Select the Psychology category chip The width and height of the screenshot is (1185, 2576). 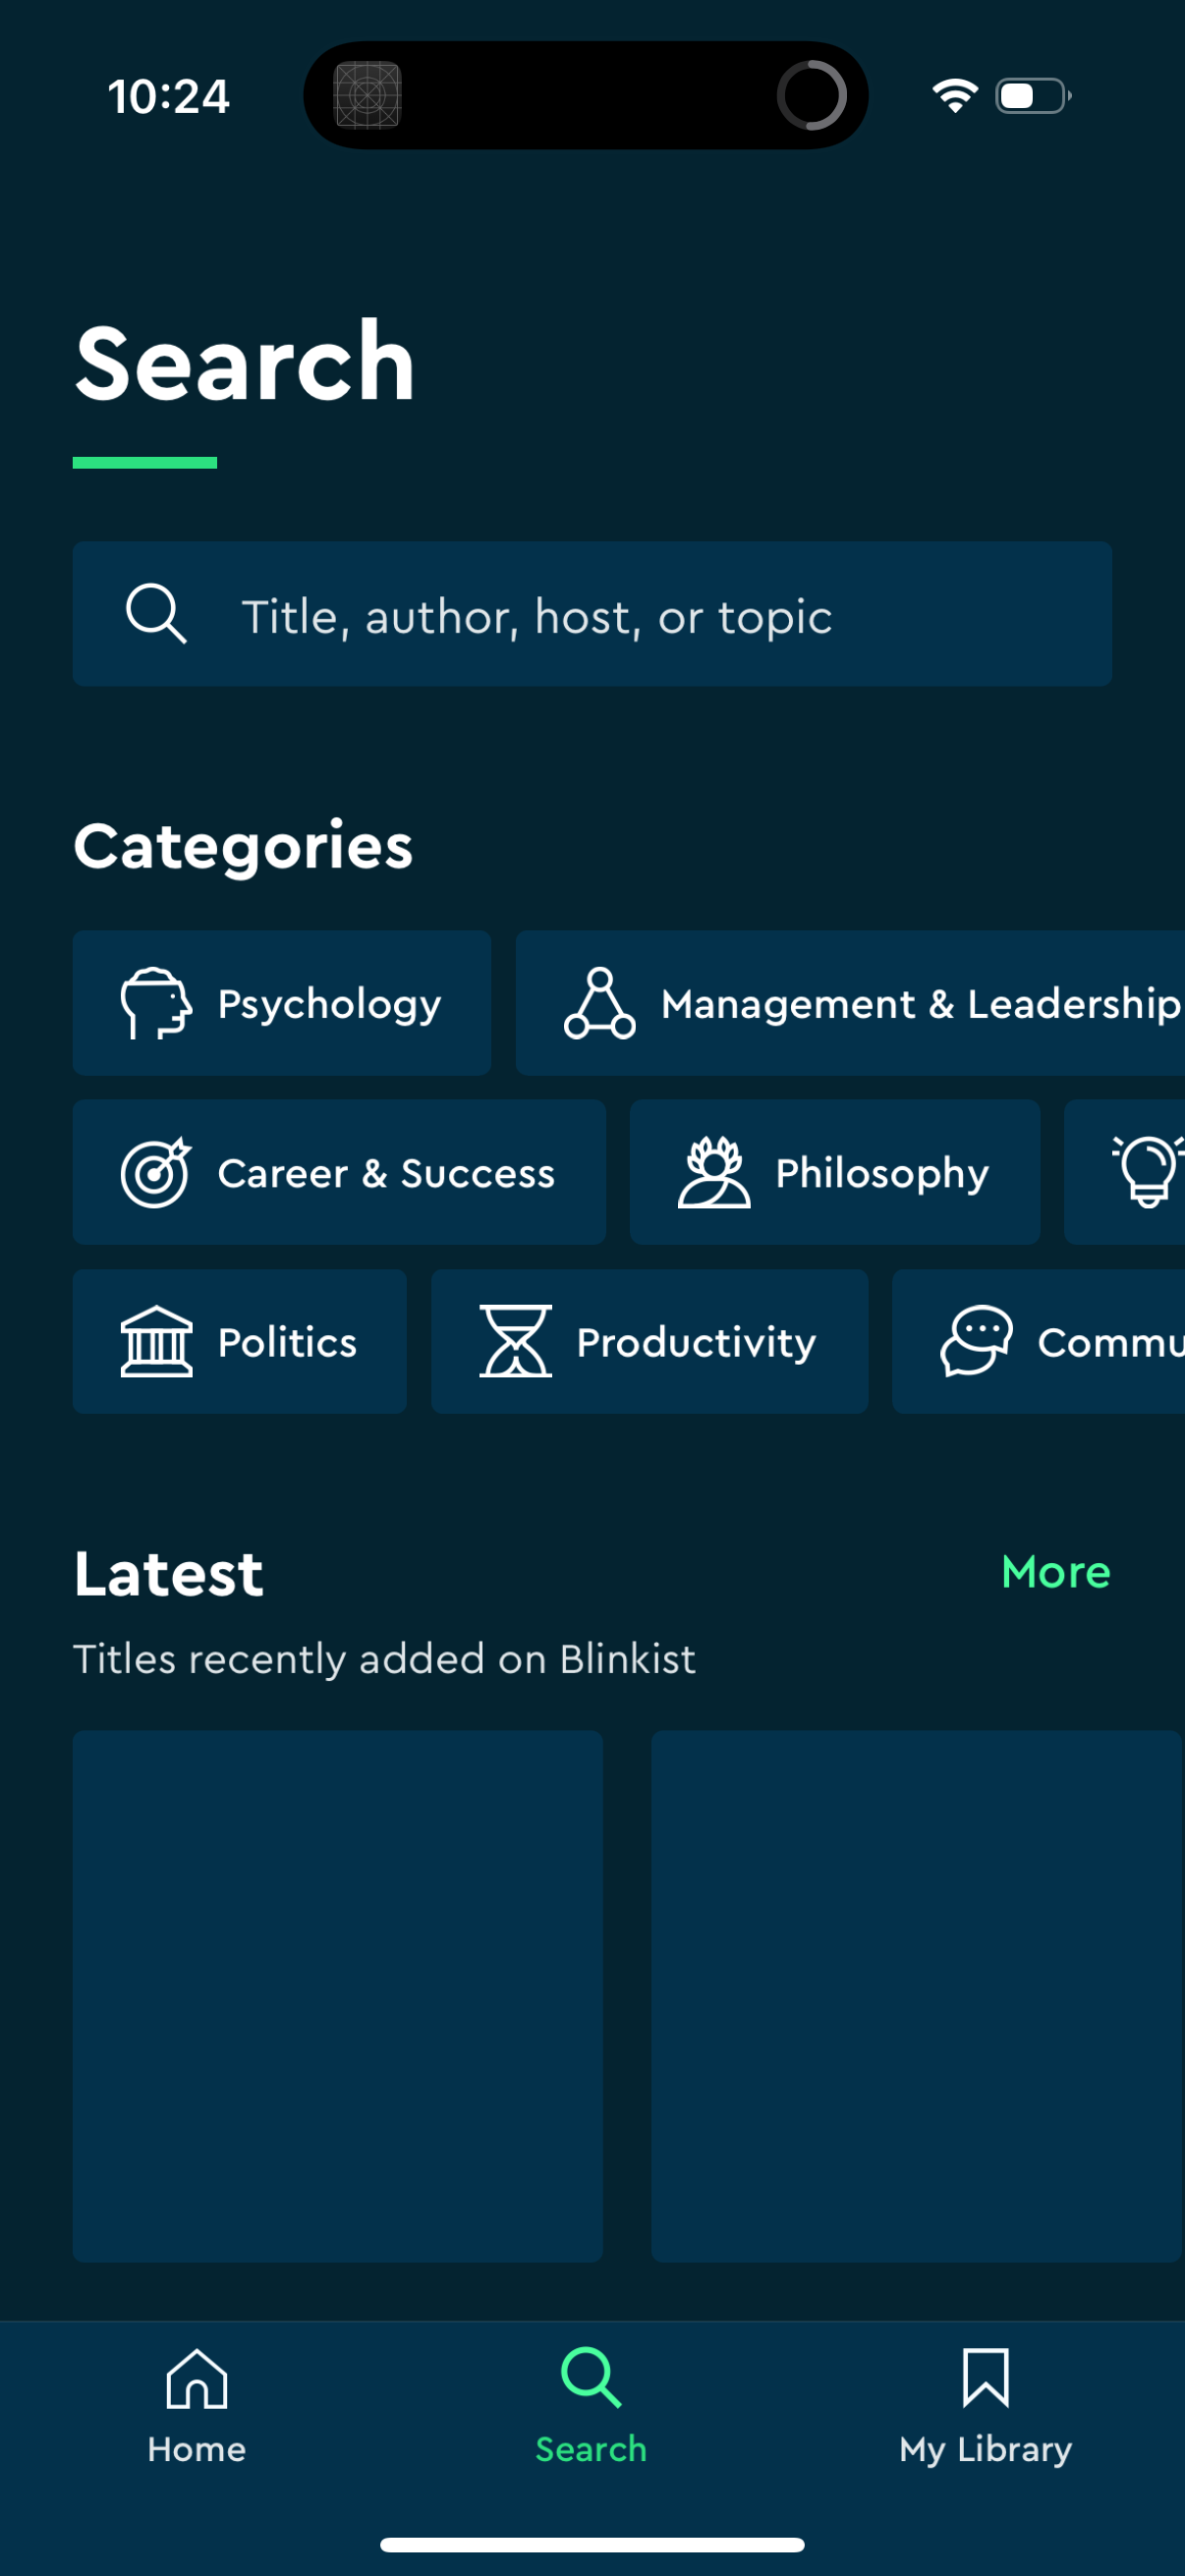(282, 1003)
